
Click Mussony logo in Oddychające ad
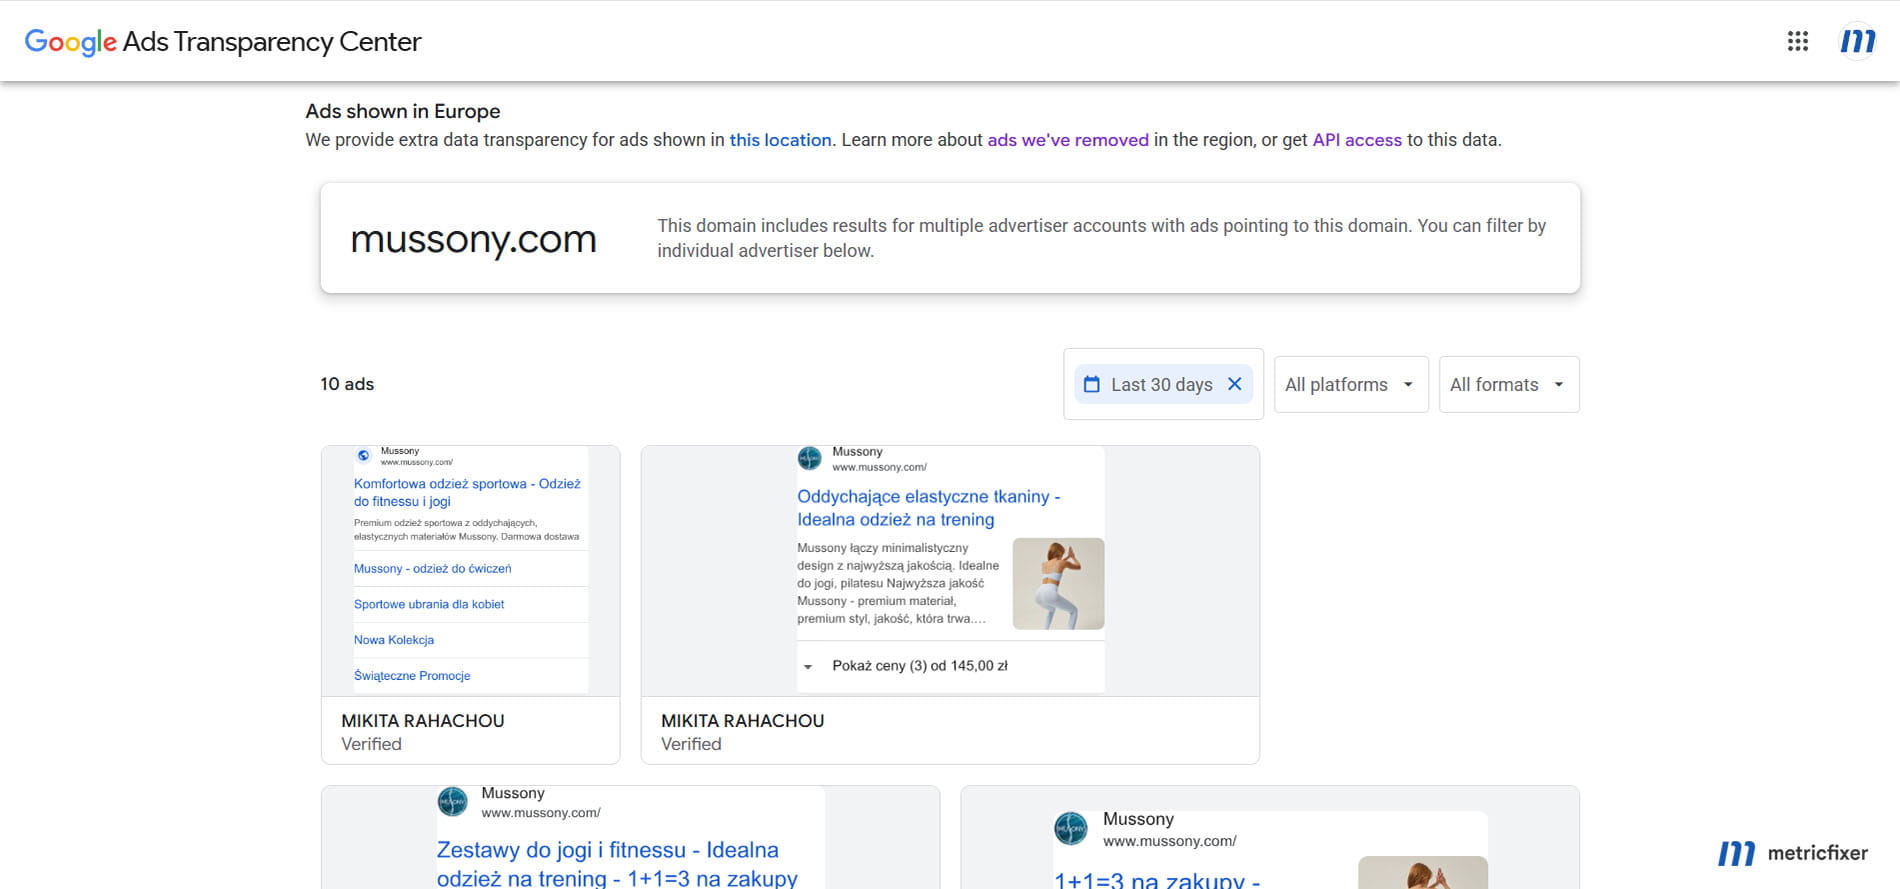point(809,458)
